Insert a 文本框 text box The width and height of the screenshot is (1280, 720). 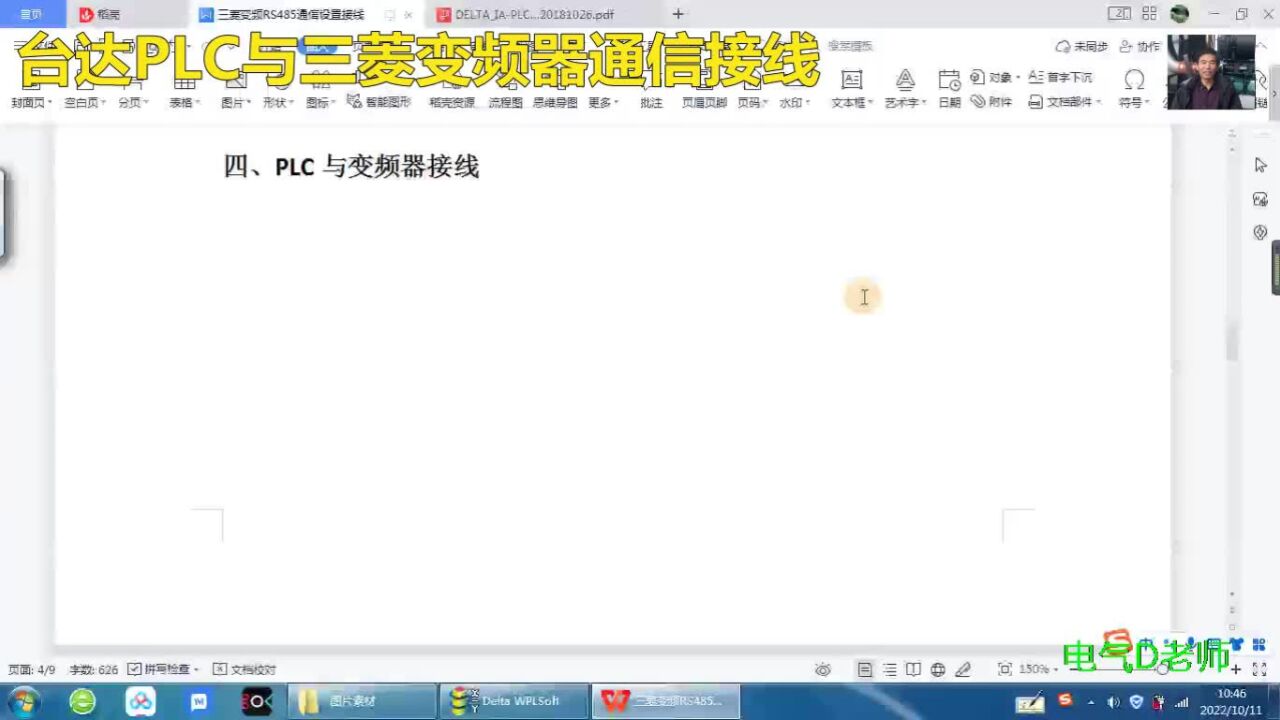coord(852,90)
